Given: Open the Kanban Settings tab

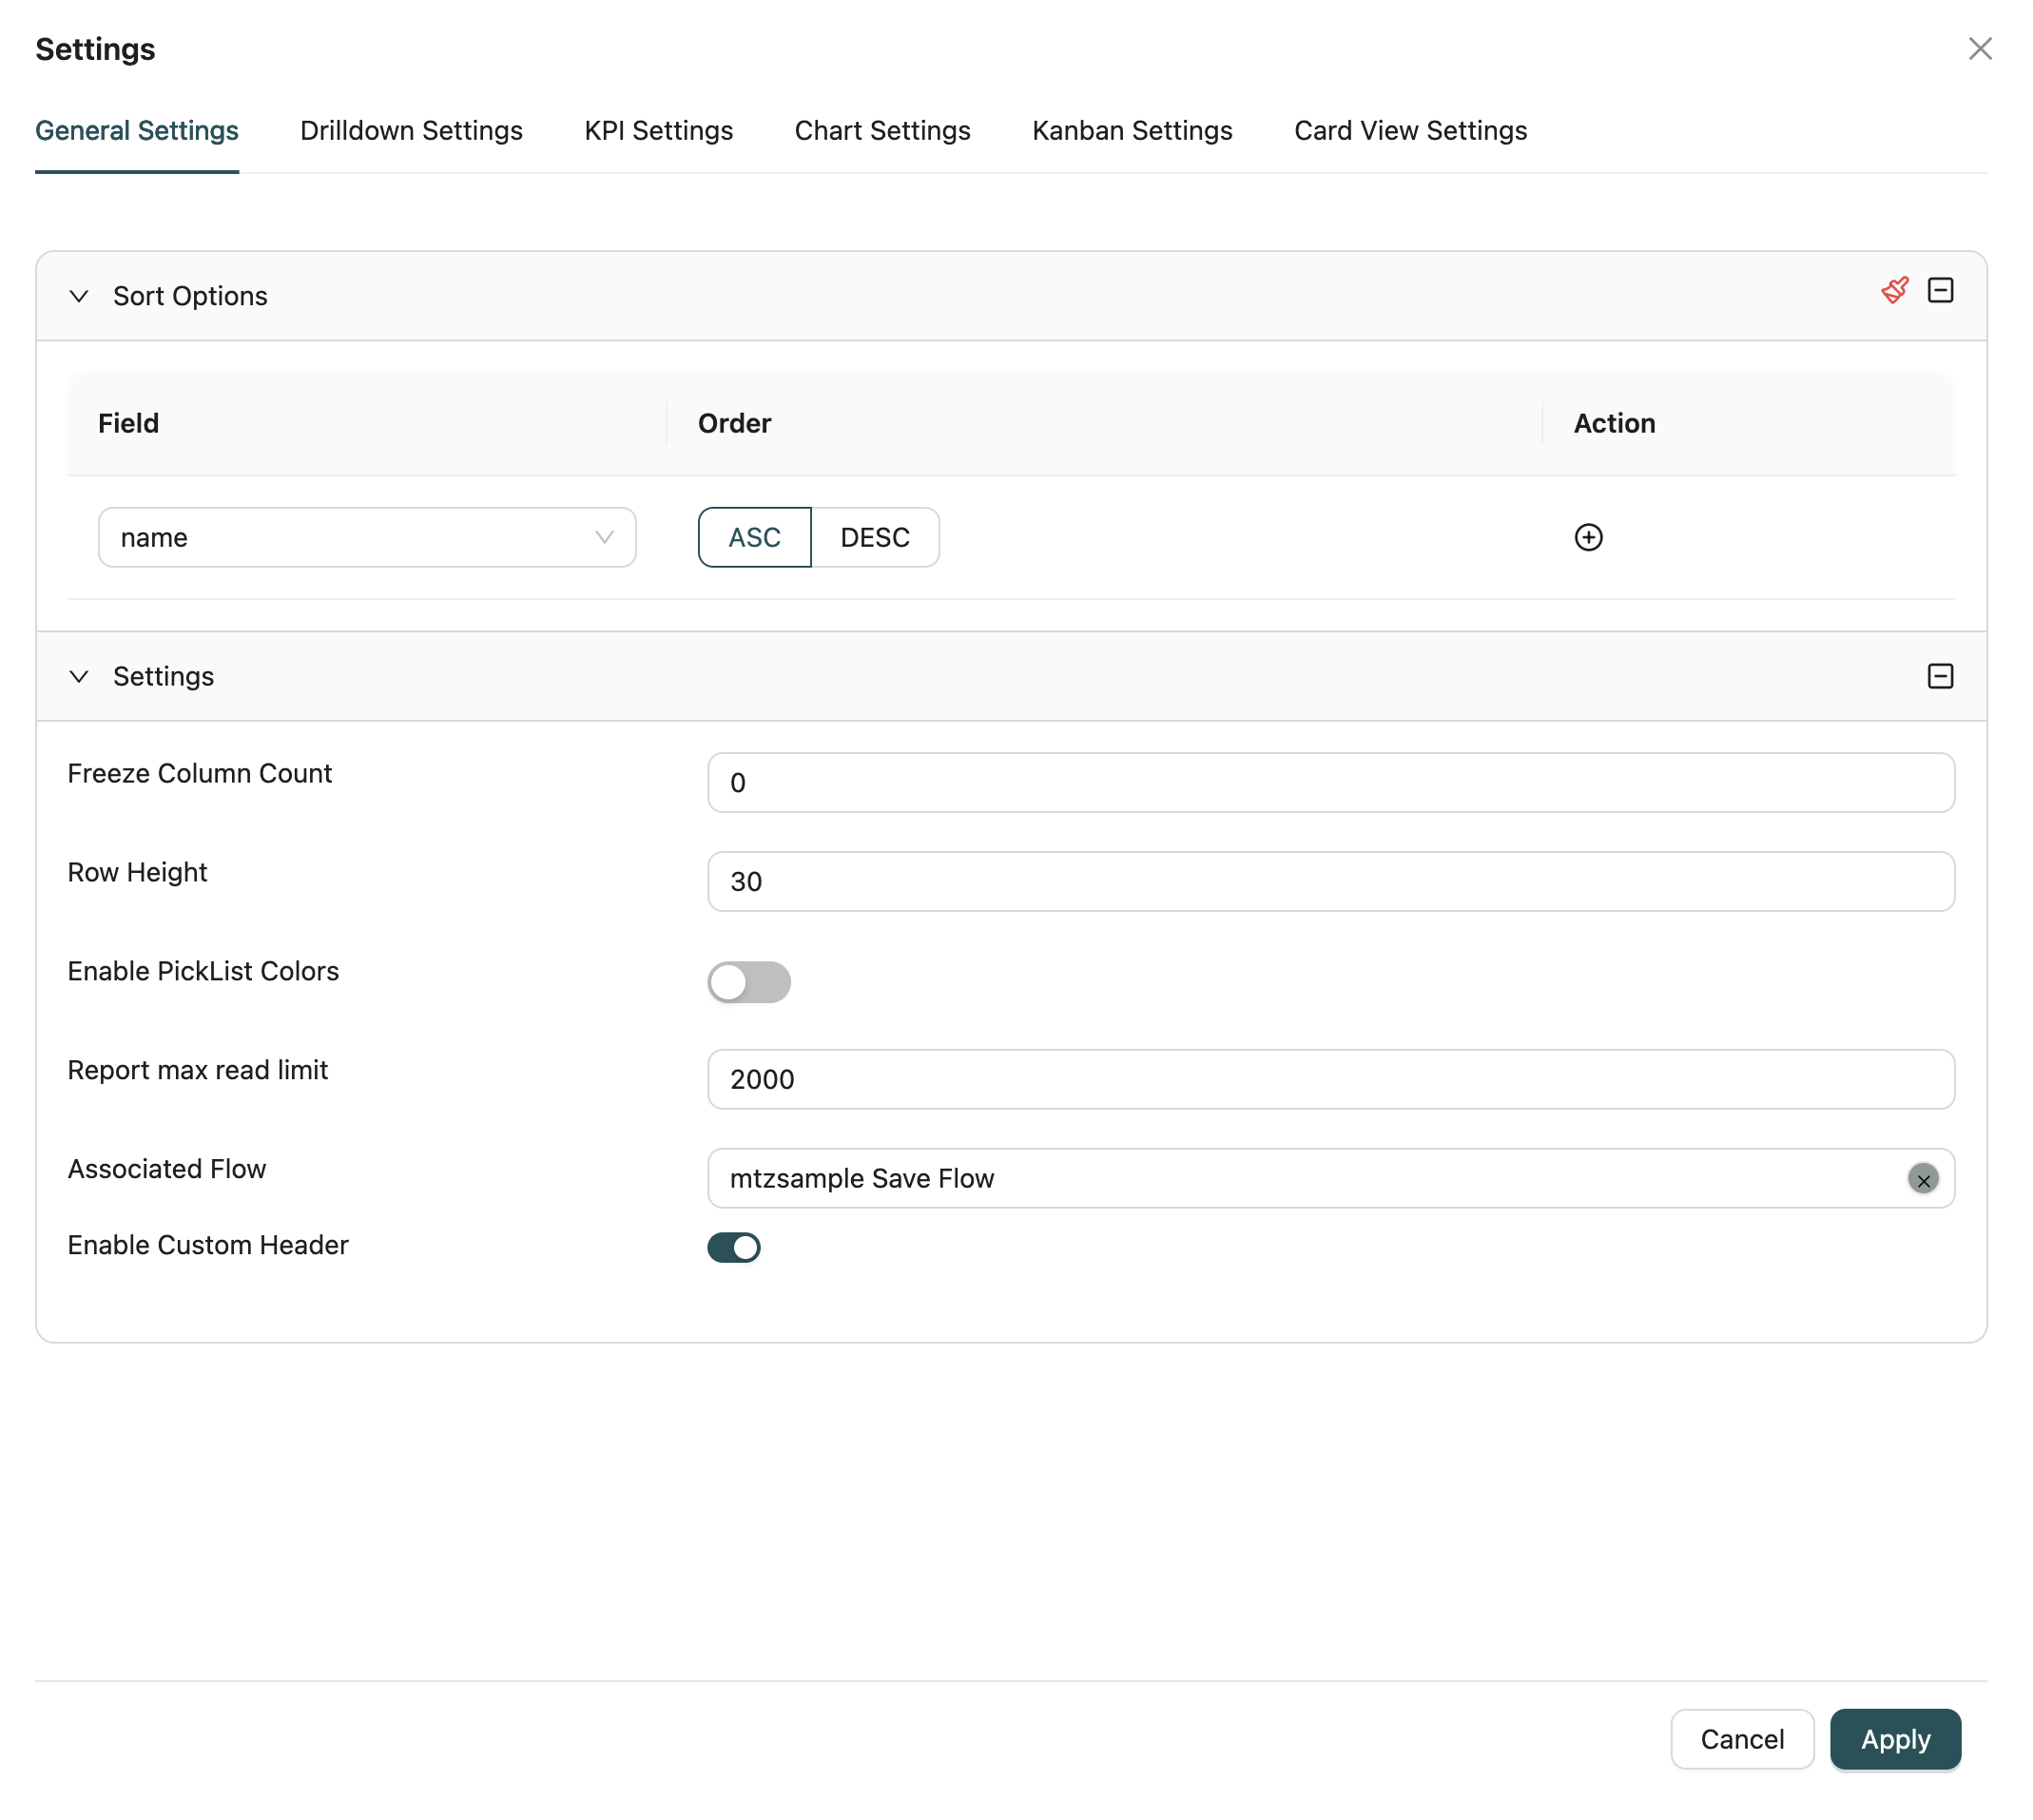Looking at the screenshot, I should pos(1132,130).
